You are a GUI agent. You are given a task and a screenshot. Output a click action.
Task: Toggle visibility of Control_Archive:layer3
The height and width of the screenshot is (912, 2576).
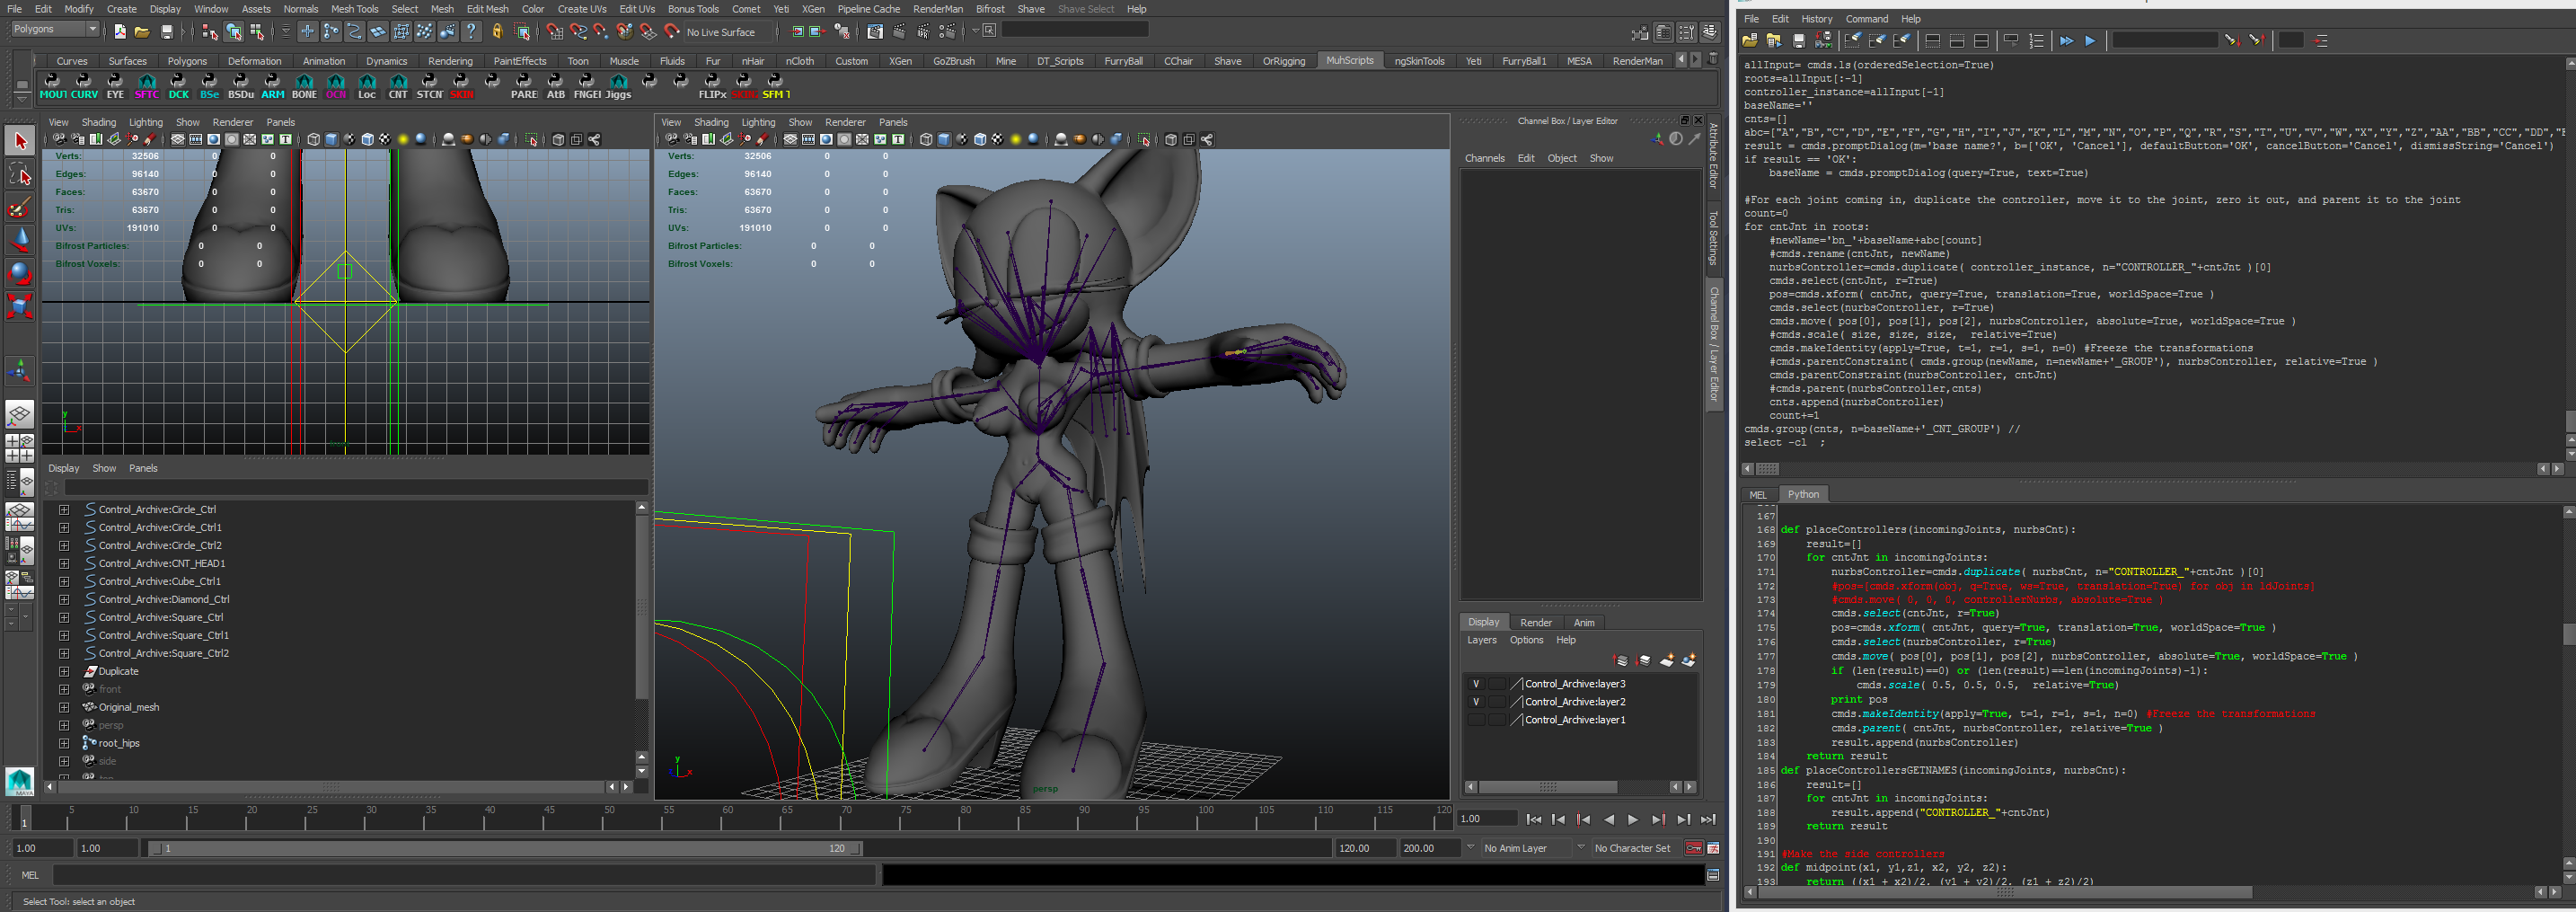pyautogui.click(x=1475, y=684)
